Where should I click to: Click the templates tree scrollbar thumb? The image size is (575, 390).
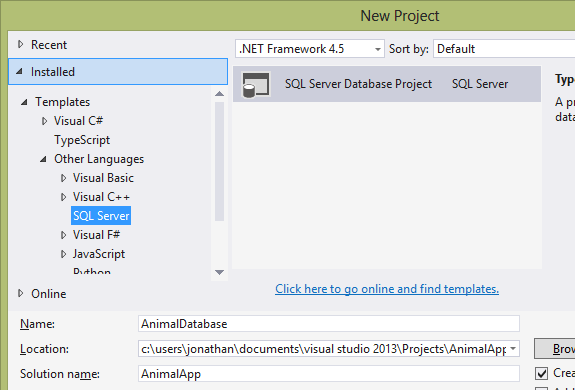point(219,162)
